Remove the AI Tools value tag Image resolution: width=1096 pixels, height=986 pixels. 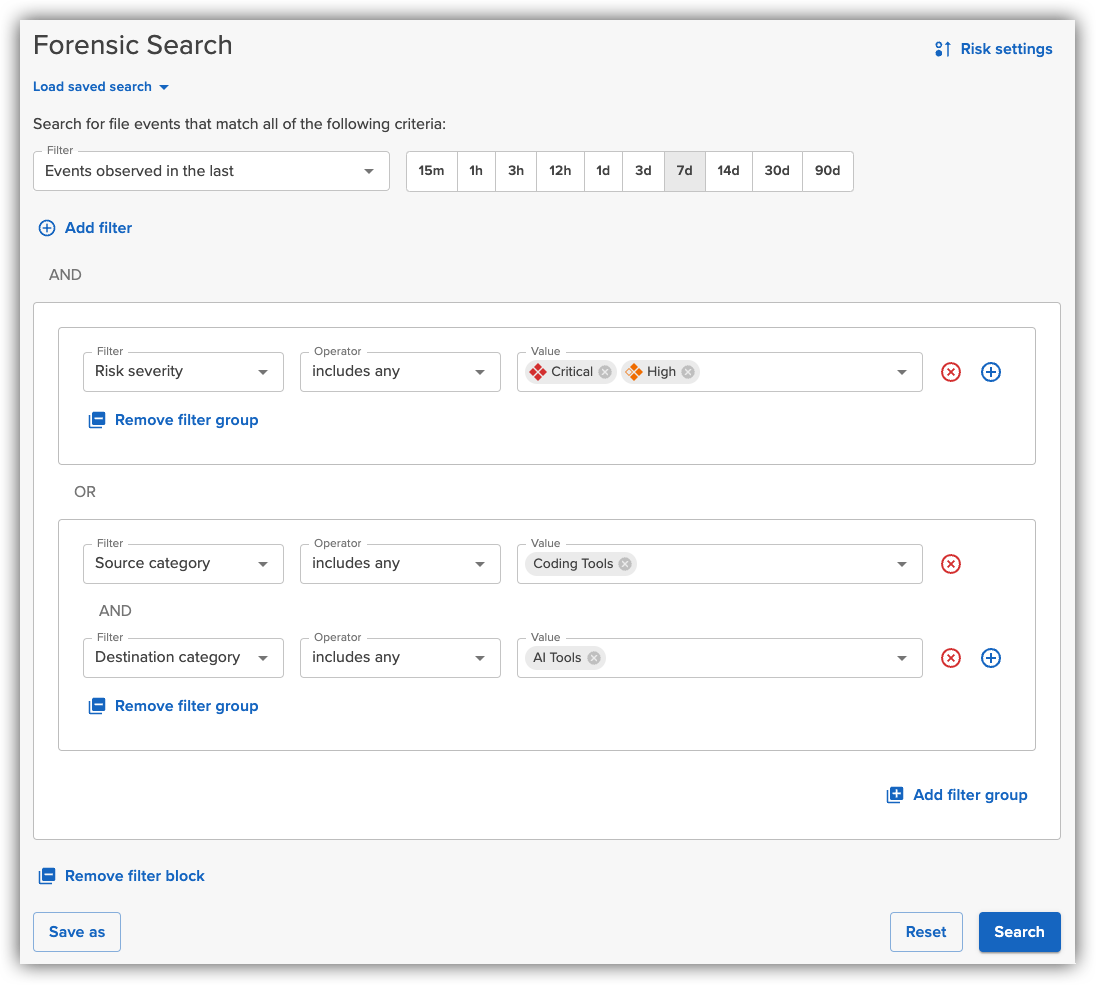click(x=594, y=657)
